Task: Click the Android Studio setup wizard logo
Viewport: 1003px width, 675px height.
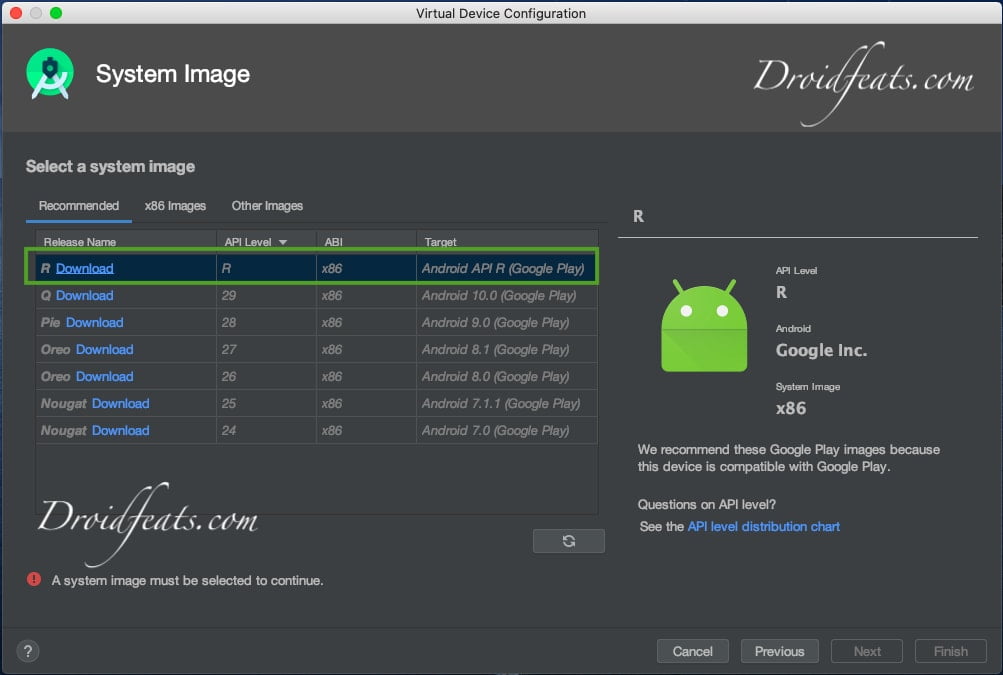Action: (48, 74)
